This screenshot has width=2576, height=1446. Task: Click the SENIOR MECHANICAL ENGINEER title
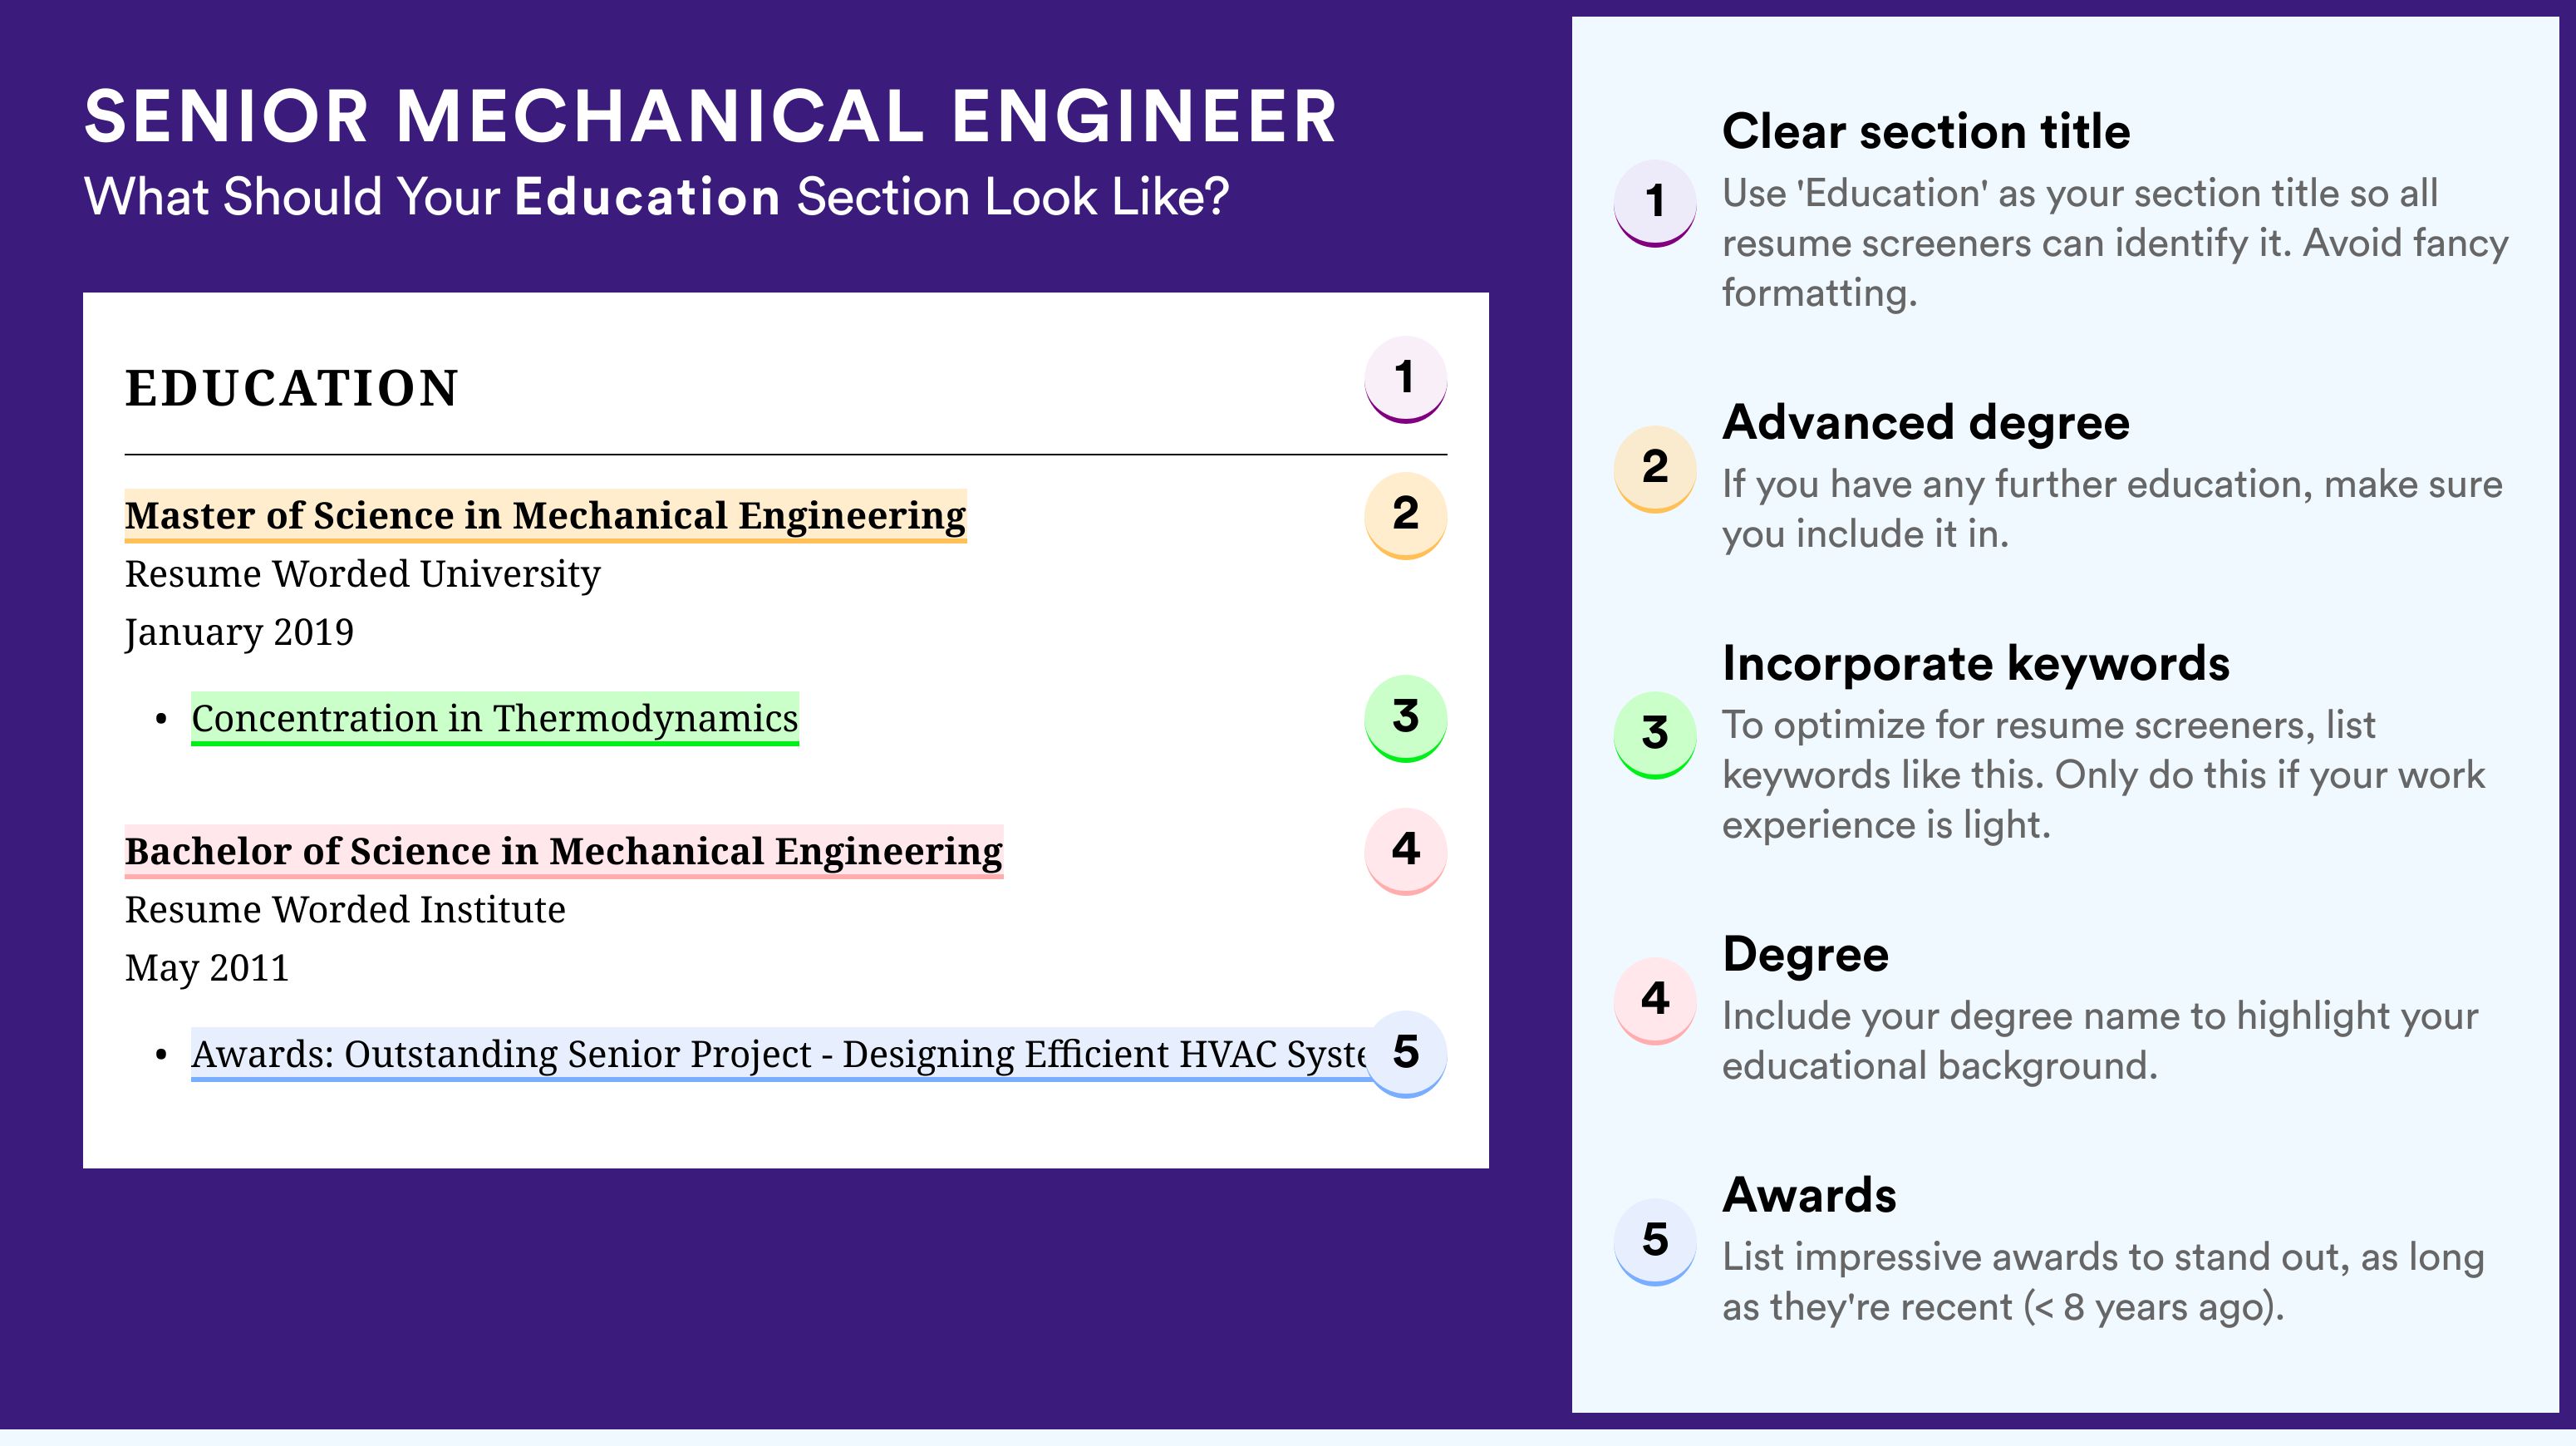(x=710, y=116)
